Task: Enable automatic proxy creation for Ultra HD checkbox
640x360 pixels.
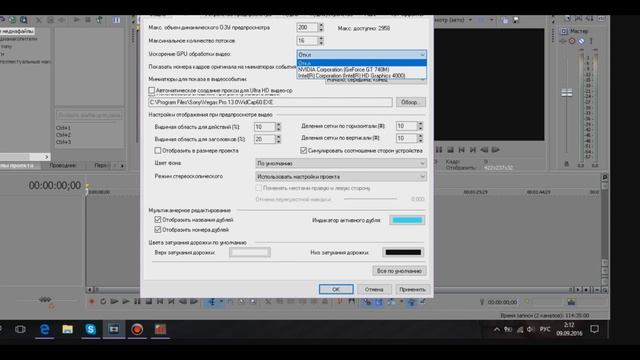Action: [151, 90]
